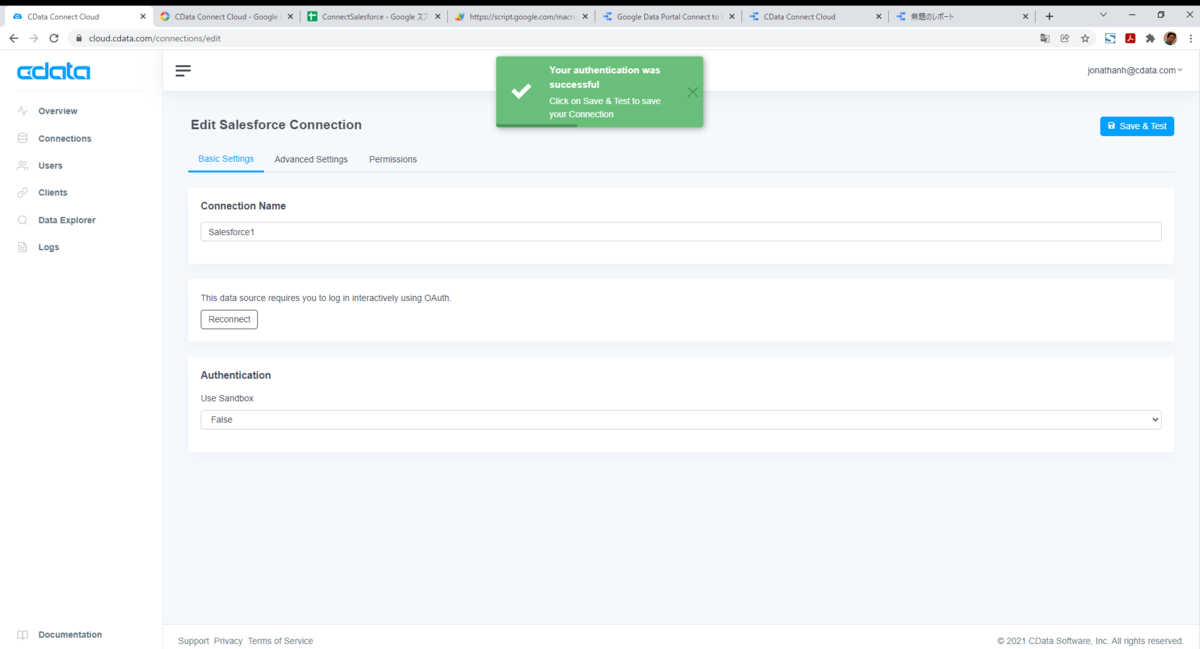The image size is (1200, 649).
Task: Click the browser back arrow
Action: (x=13, y=38)
